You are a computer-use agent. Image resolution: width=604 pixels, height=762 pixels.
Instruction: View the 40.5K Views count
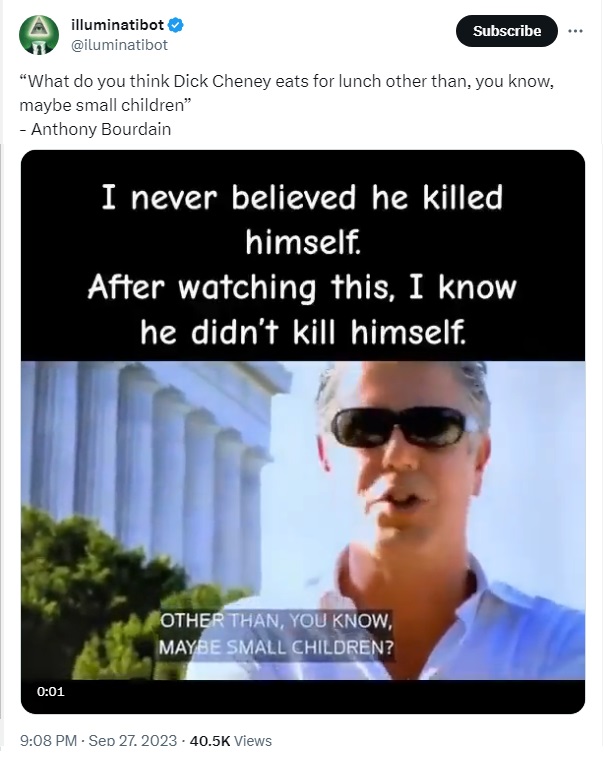coord(230,741)
